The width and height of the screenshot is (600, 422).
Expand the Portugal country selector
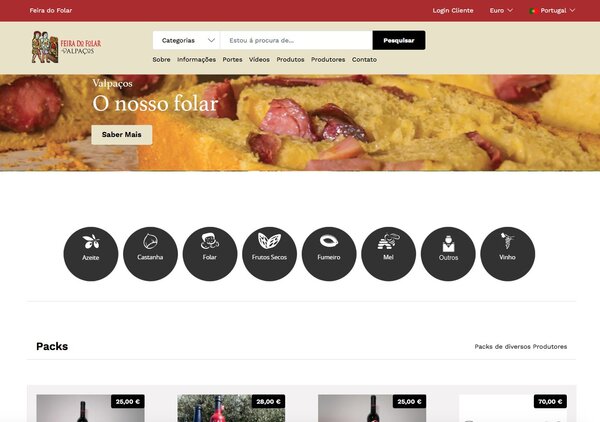pos(552,10)
